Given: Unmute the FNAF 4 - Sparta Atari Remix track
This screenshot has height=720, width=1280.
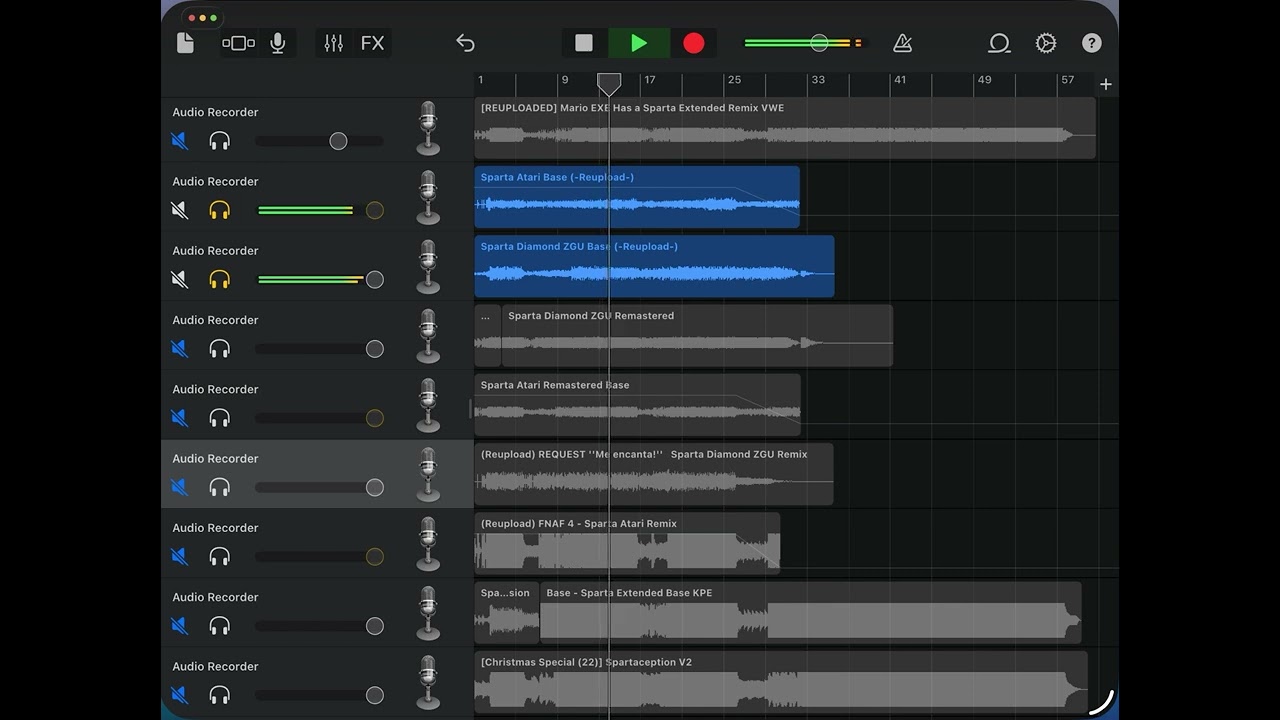Looking at the screenshot, I should click(180, 556).
